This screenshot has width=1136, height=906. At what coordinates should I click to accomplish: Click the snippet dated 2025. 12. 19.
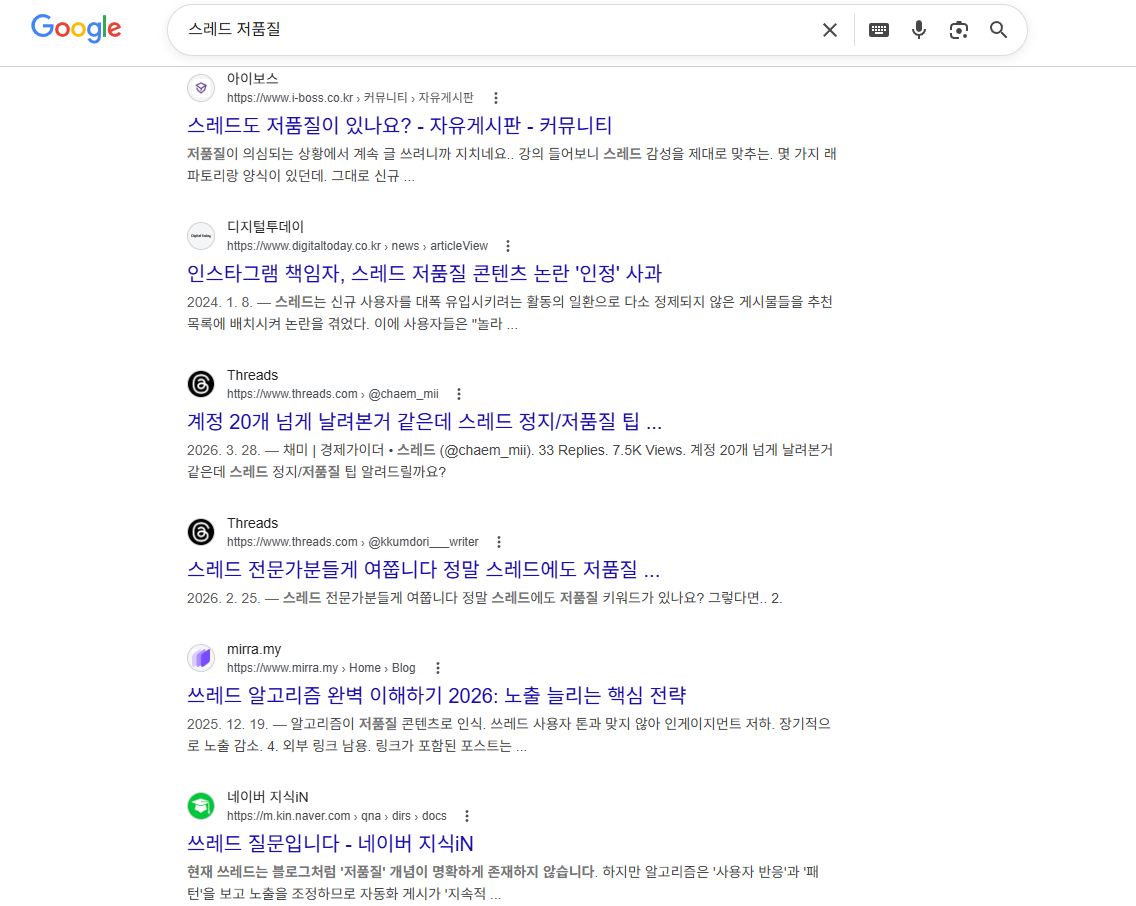pos(509,734)
